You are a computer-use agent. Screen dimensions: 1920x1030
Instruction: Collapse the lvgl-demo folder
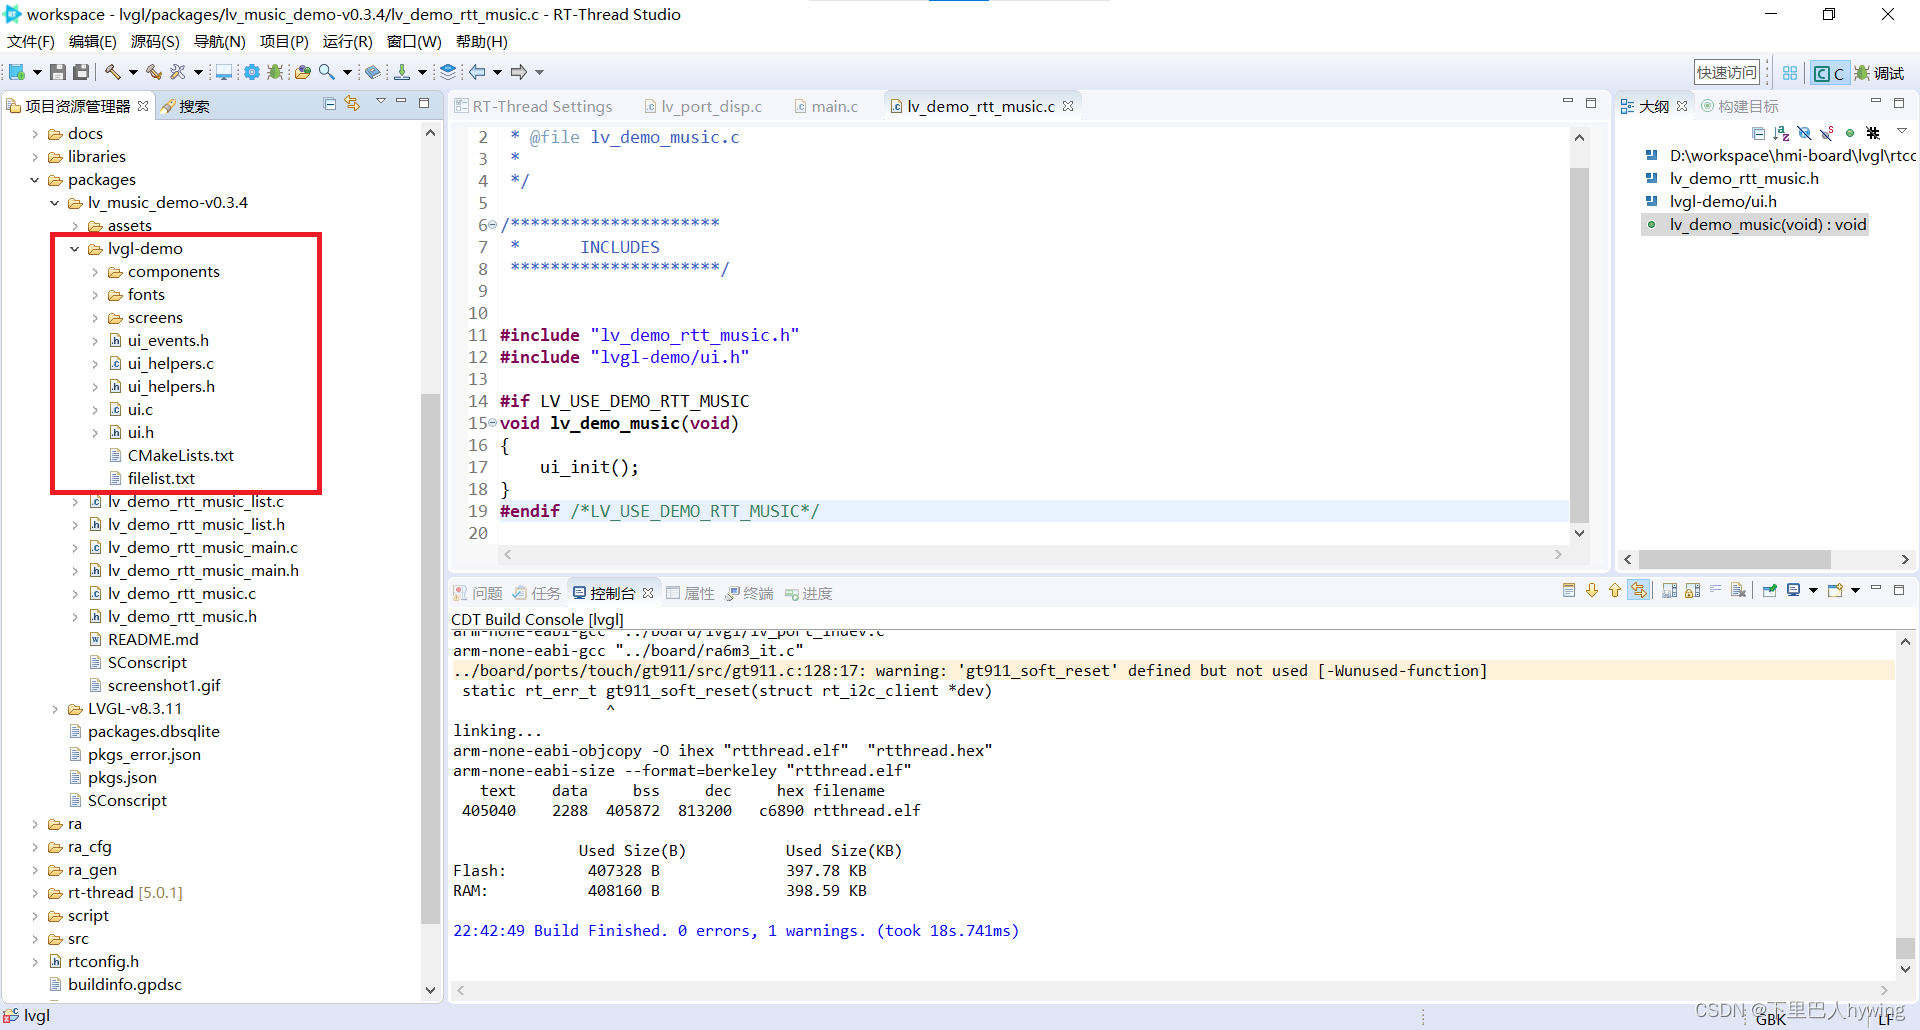[75, 249]
